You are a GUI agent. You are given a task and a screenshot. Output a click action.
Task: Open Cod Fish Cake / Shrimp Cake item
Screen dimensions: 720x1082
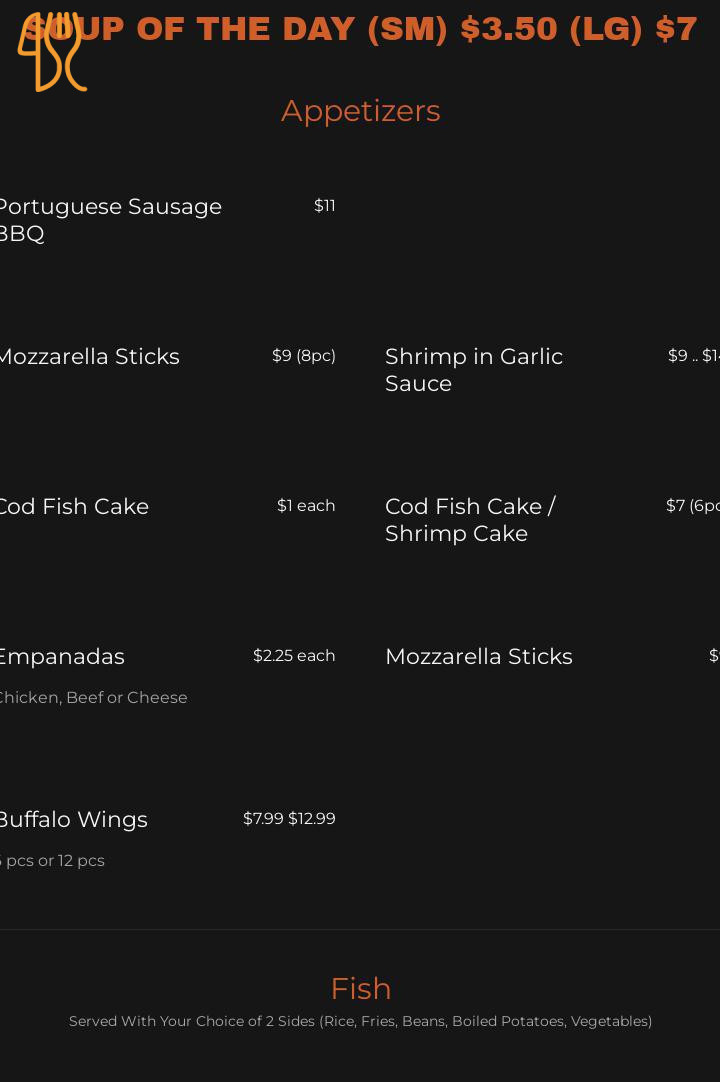coord(470,520)
